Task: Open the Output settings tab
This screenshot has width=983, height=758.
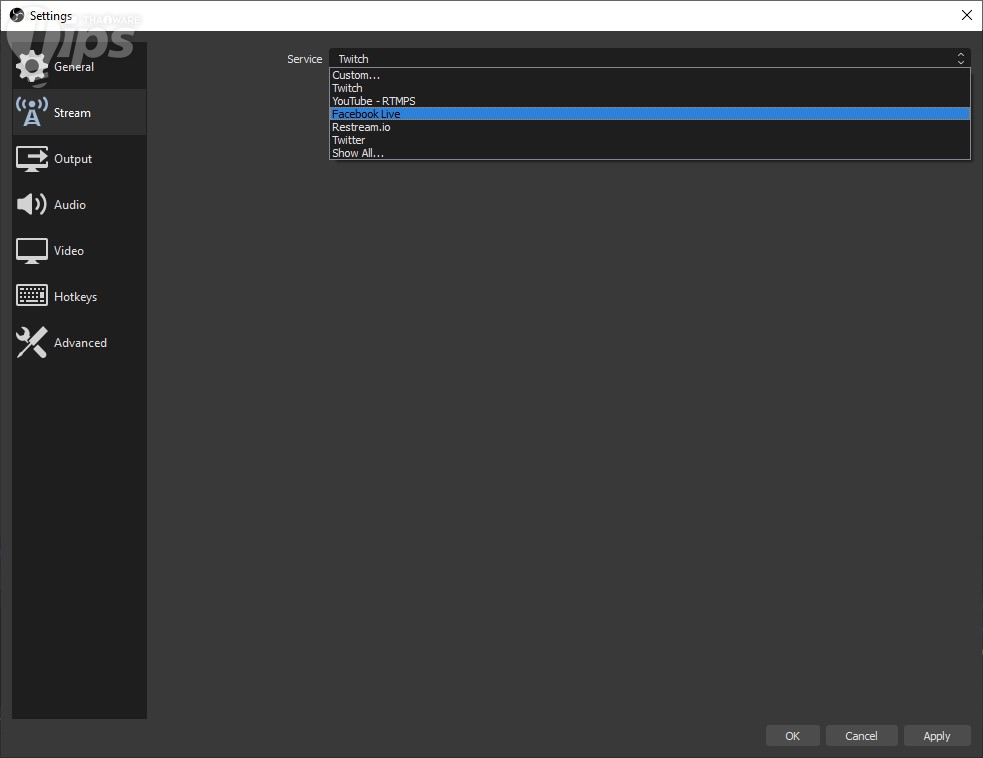Action: pos(79,159)
